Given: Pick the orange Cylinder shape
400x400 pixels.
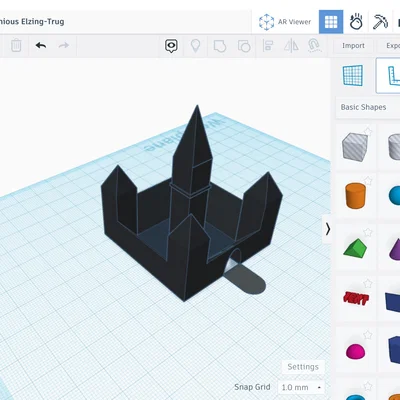Looking at the screenshot, I should click(355, 195).
